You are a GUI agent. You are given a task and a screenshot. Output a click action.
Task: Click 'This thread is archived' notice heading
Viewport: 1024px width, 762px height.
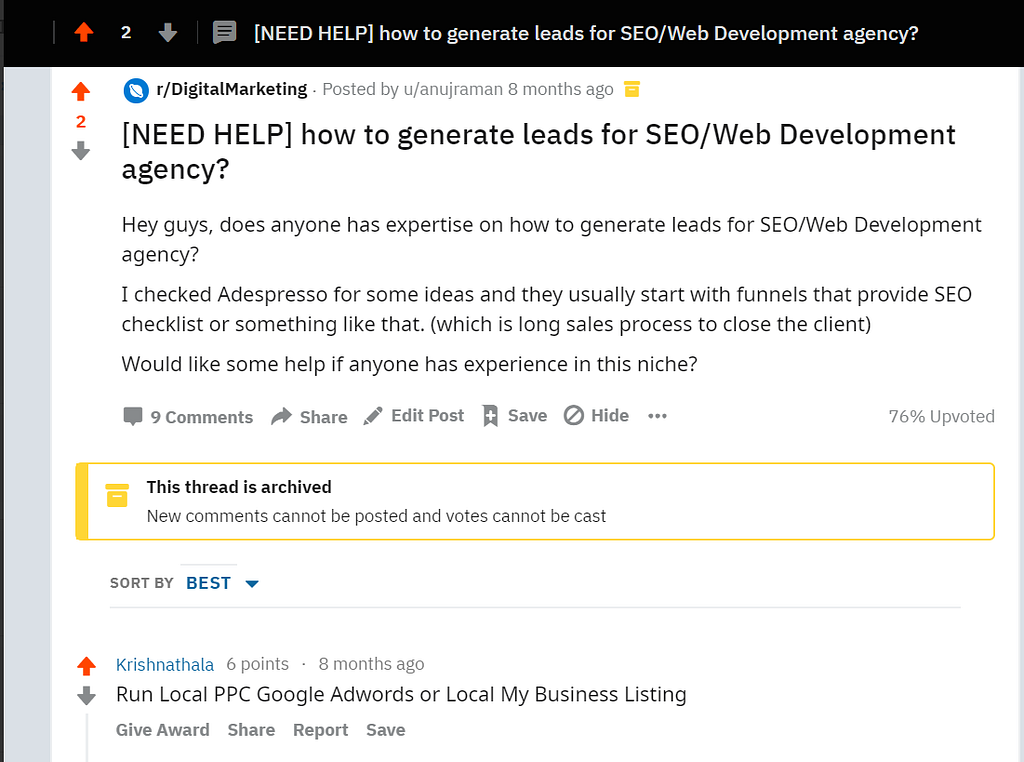pos(239,487)
